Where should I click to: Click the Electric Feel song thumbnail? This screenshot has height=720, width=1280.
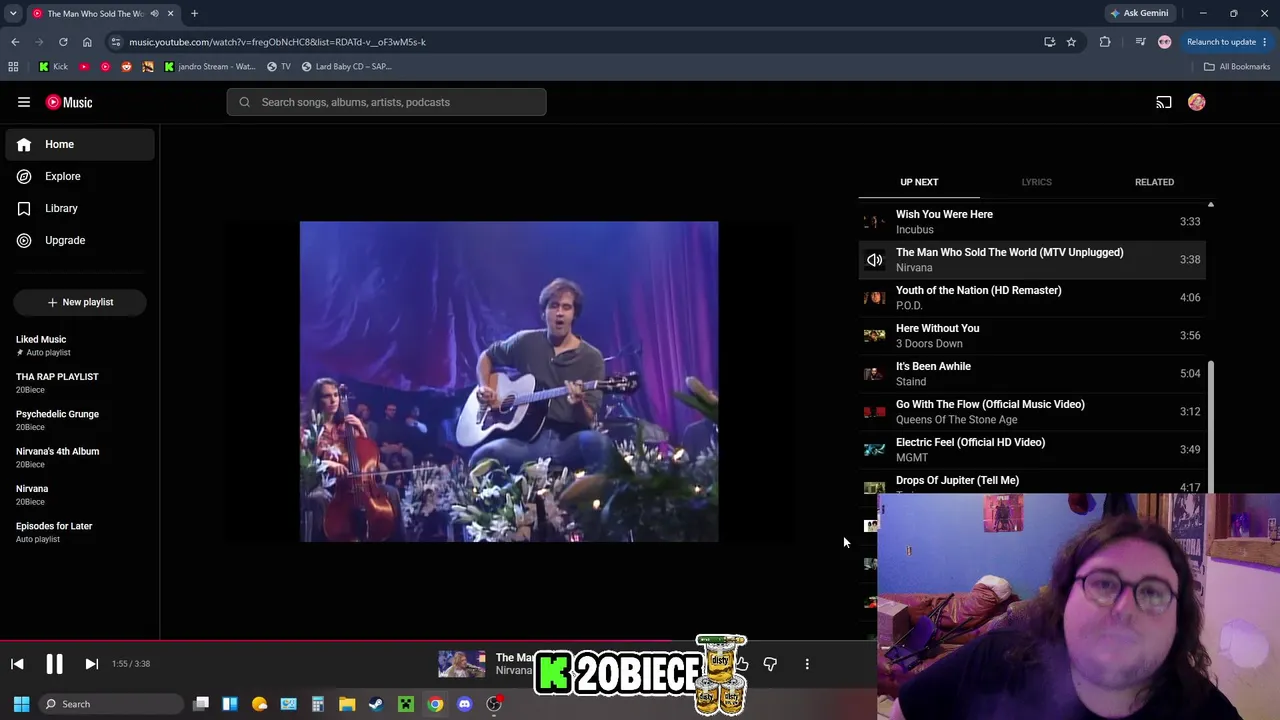(874, 450)
